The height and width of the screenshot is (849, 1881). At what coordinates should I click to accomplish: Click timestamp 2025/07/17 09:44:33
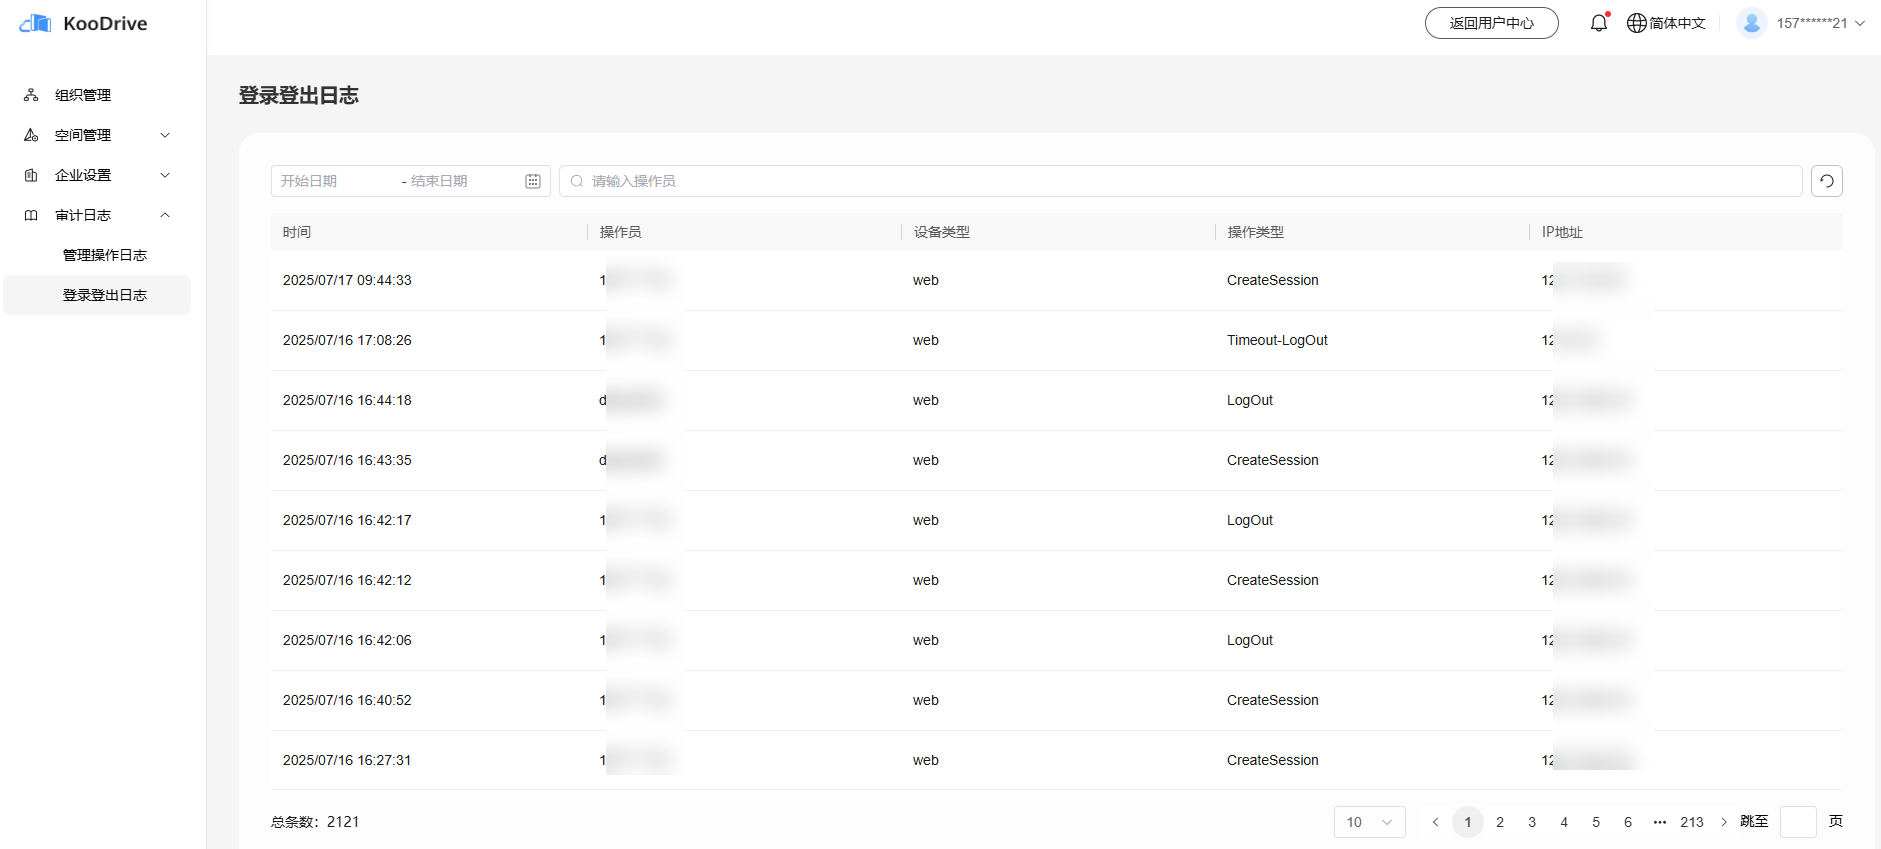tap(347, 280)
